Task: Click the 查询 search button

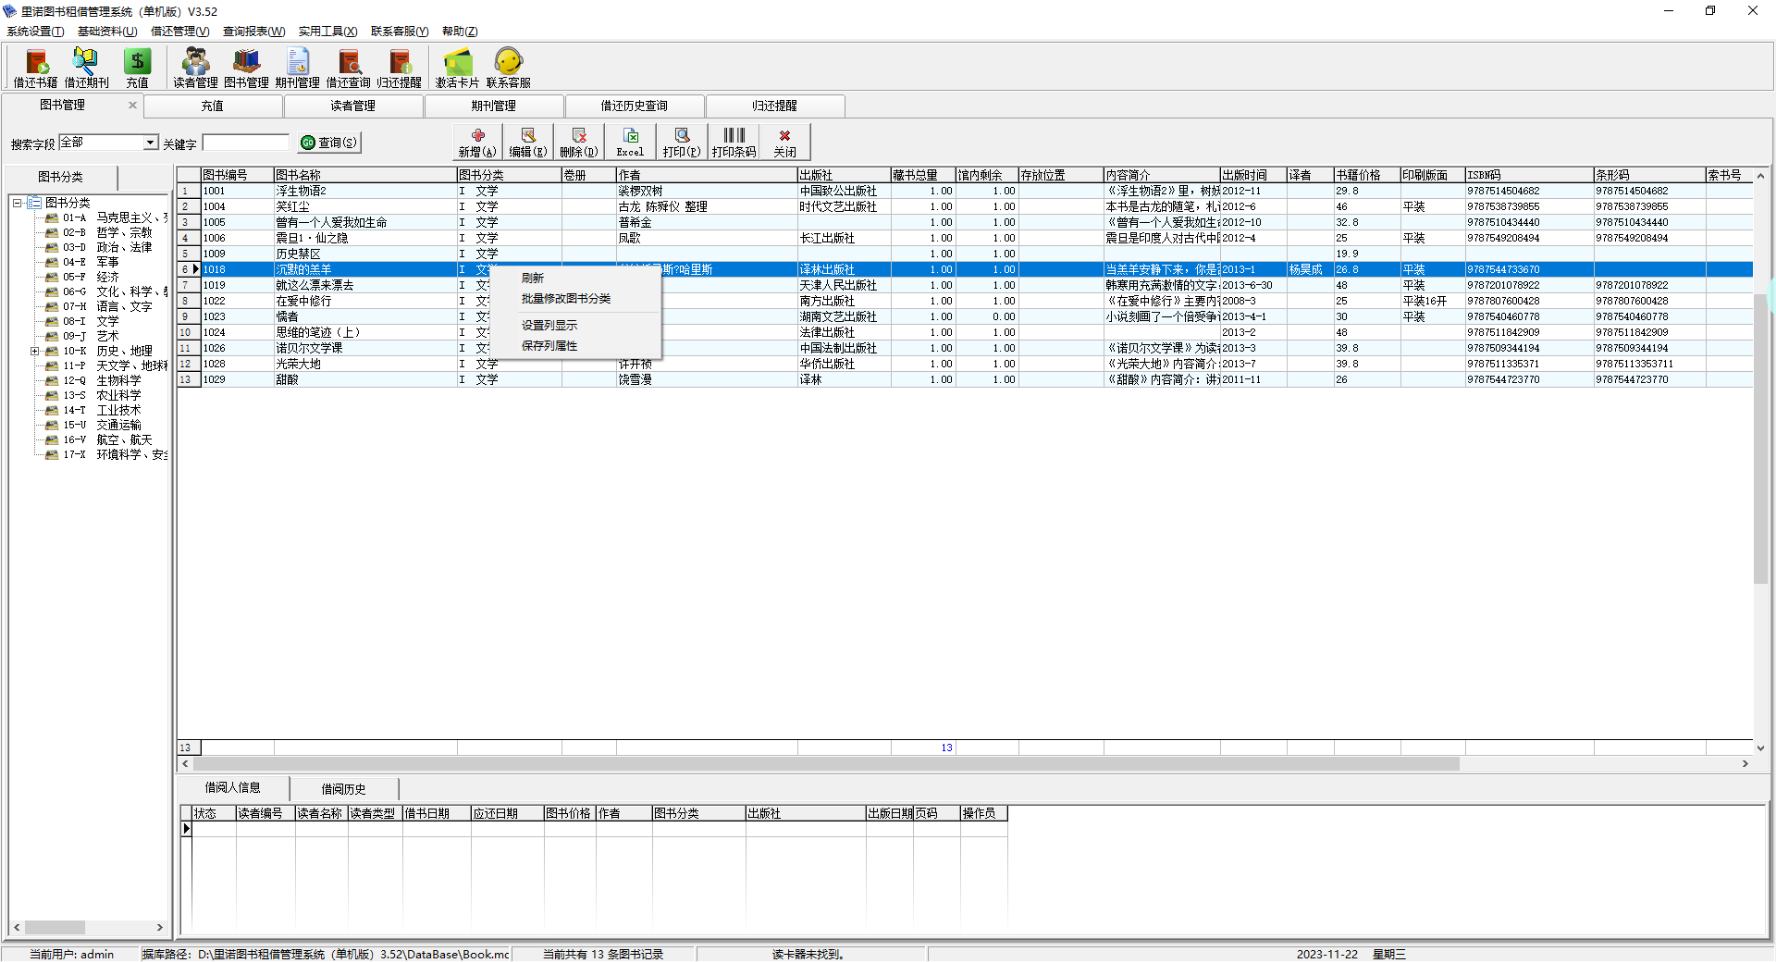Action: click(330, 143)
